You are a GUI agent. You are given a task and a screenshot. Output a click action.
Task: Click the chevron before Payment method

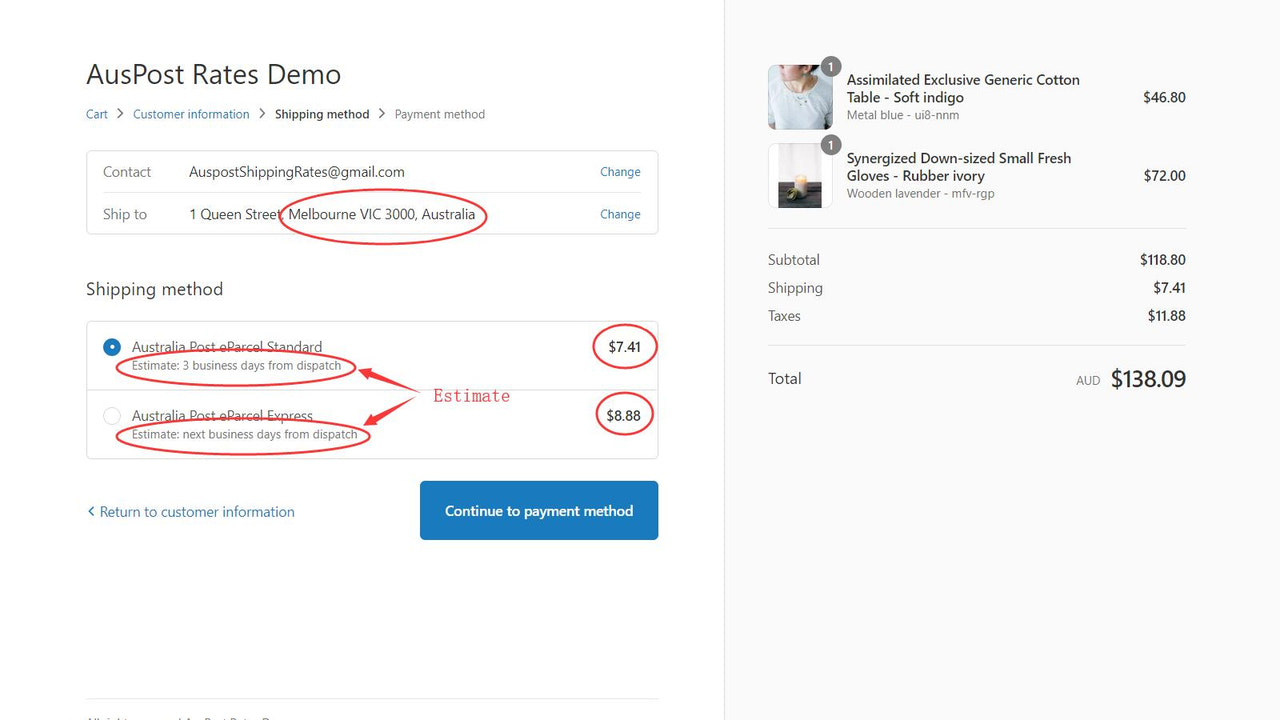click(x=381, y=114)
